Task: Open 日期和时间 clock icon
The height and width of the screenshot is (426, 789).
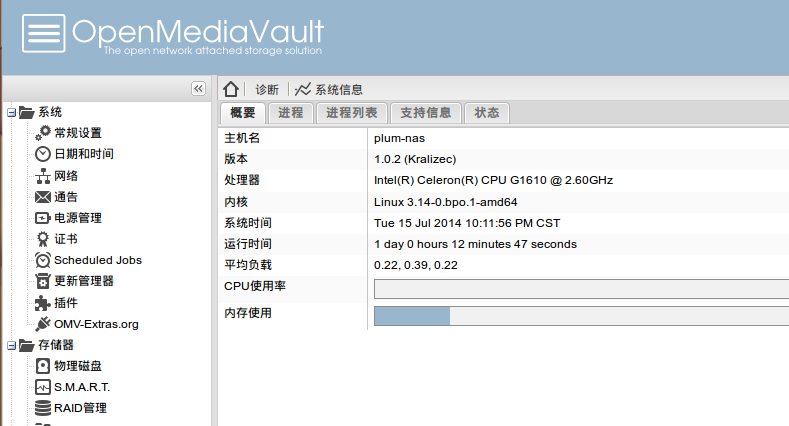Action: [43, 154]
